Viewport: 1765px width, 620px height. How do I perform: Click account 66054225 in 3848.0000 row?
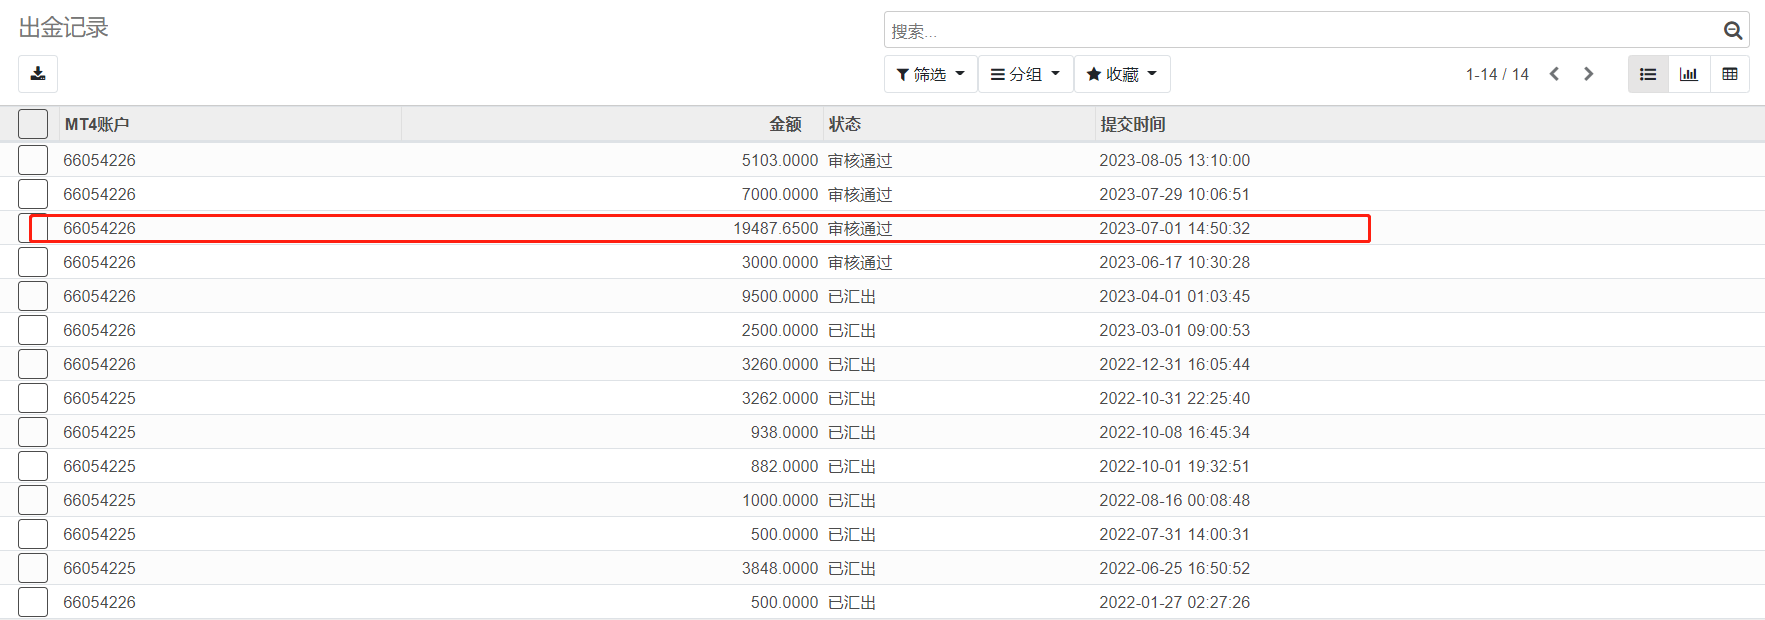click(100, 568)
